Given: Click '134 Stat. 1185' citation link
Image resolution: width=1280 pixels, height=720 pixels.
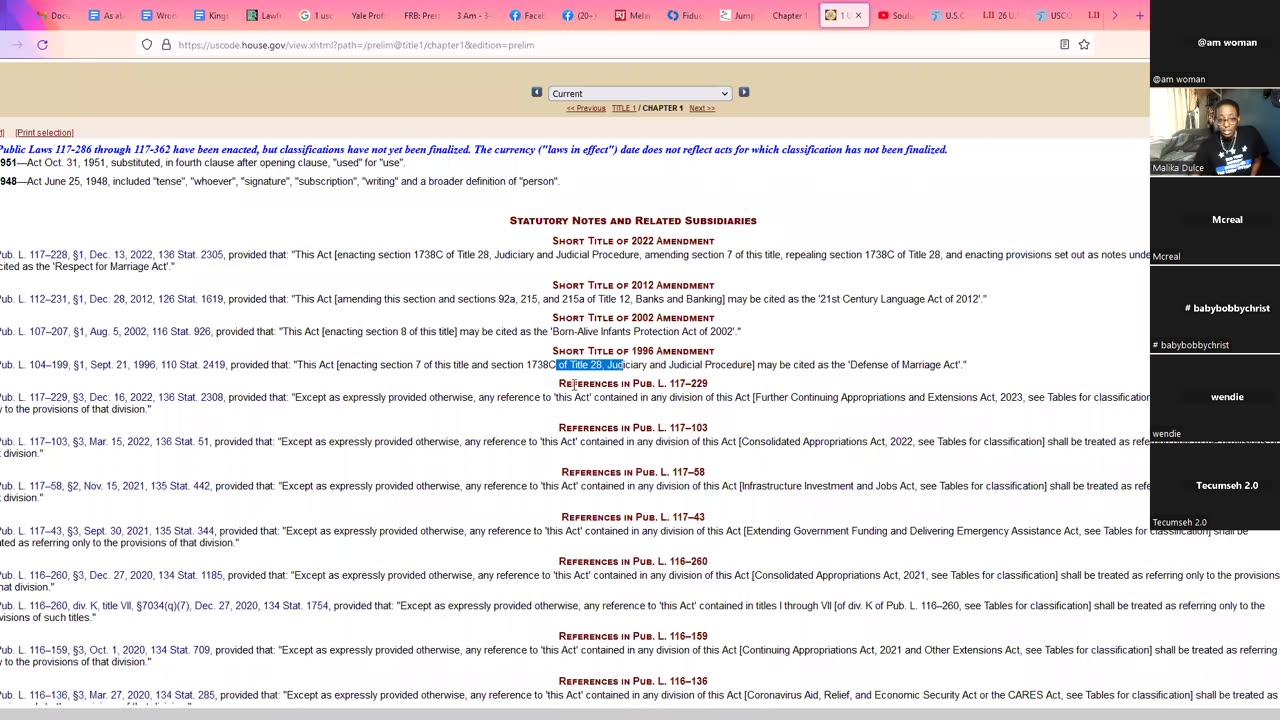Looking at the screenshot, I should [191, 576].
